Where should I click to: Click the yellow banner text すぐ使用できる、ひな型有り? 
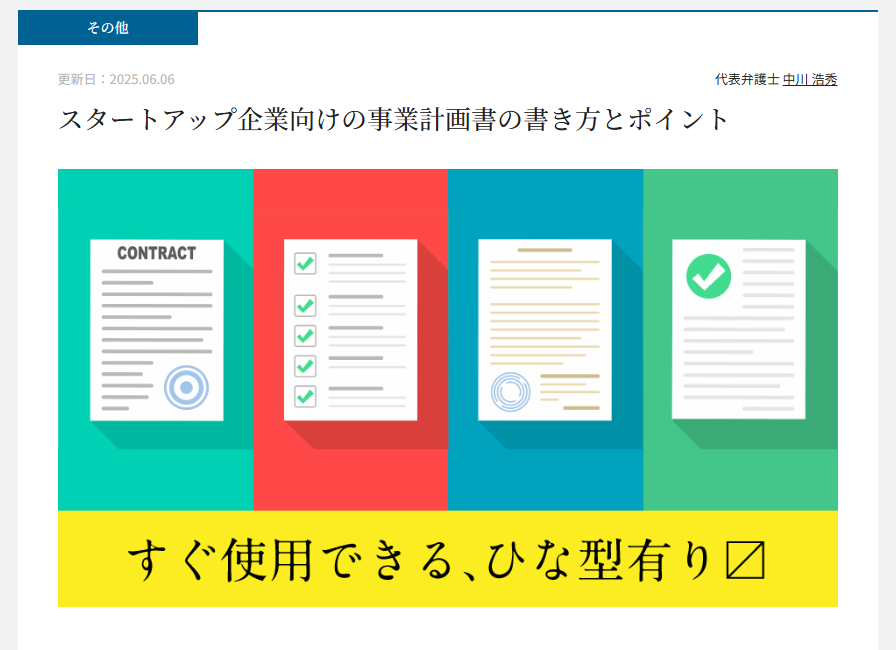point(420,562)
